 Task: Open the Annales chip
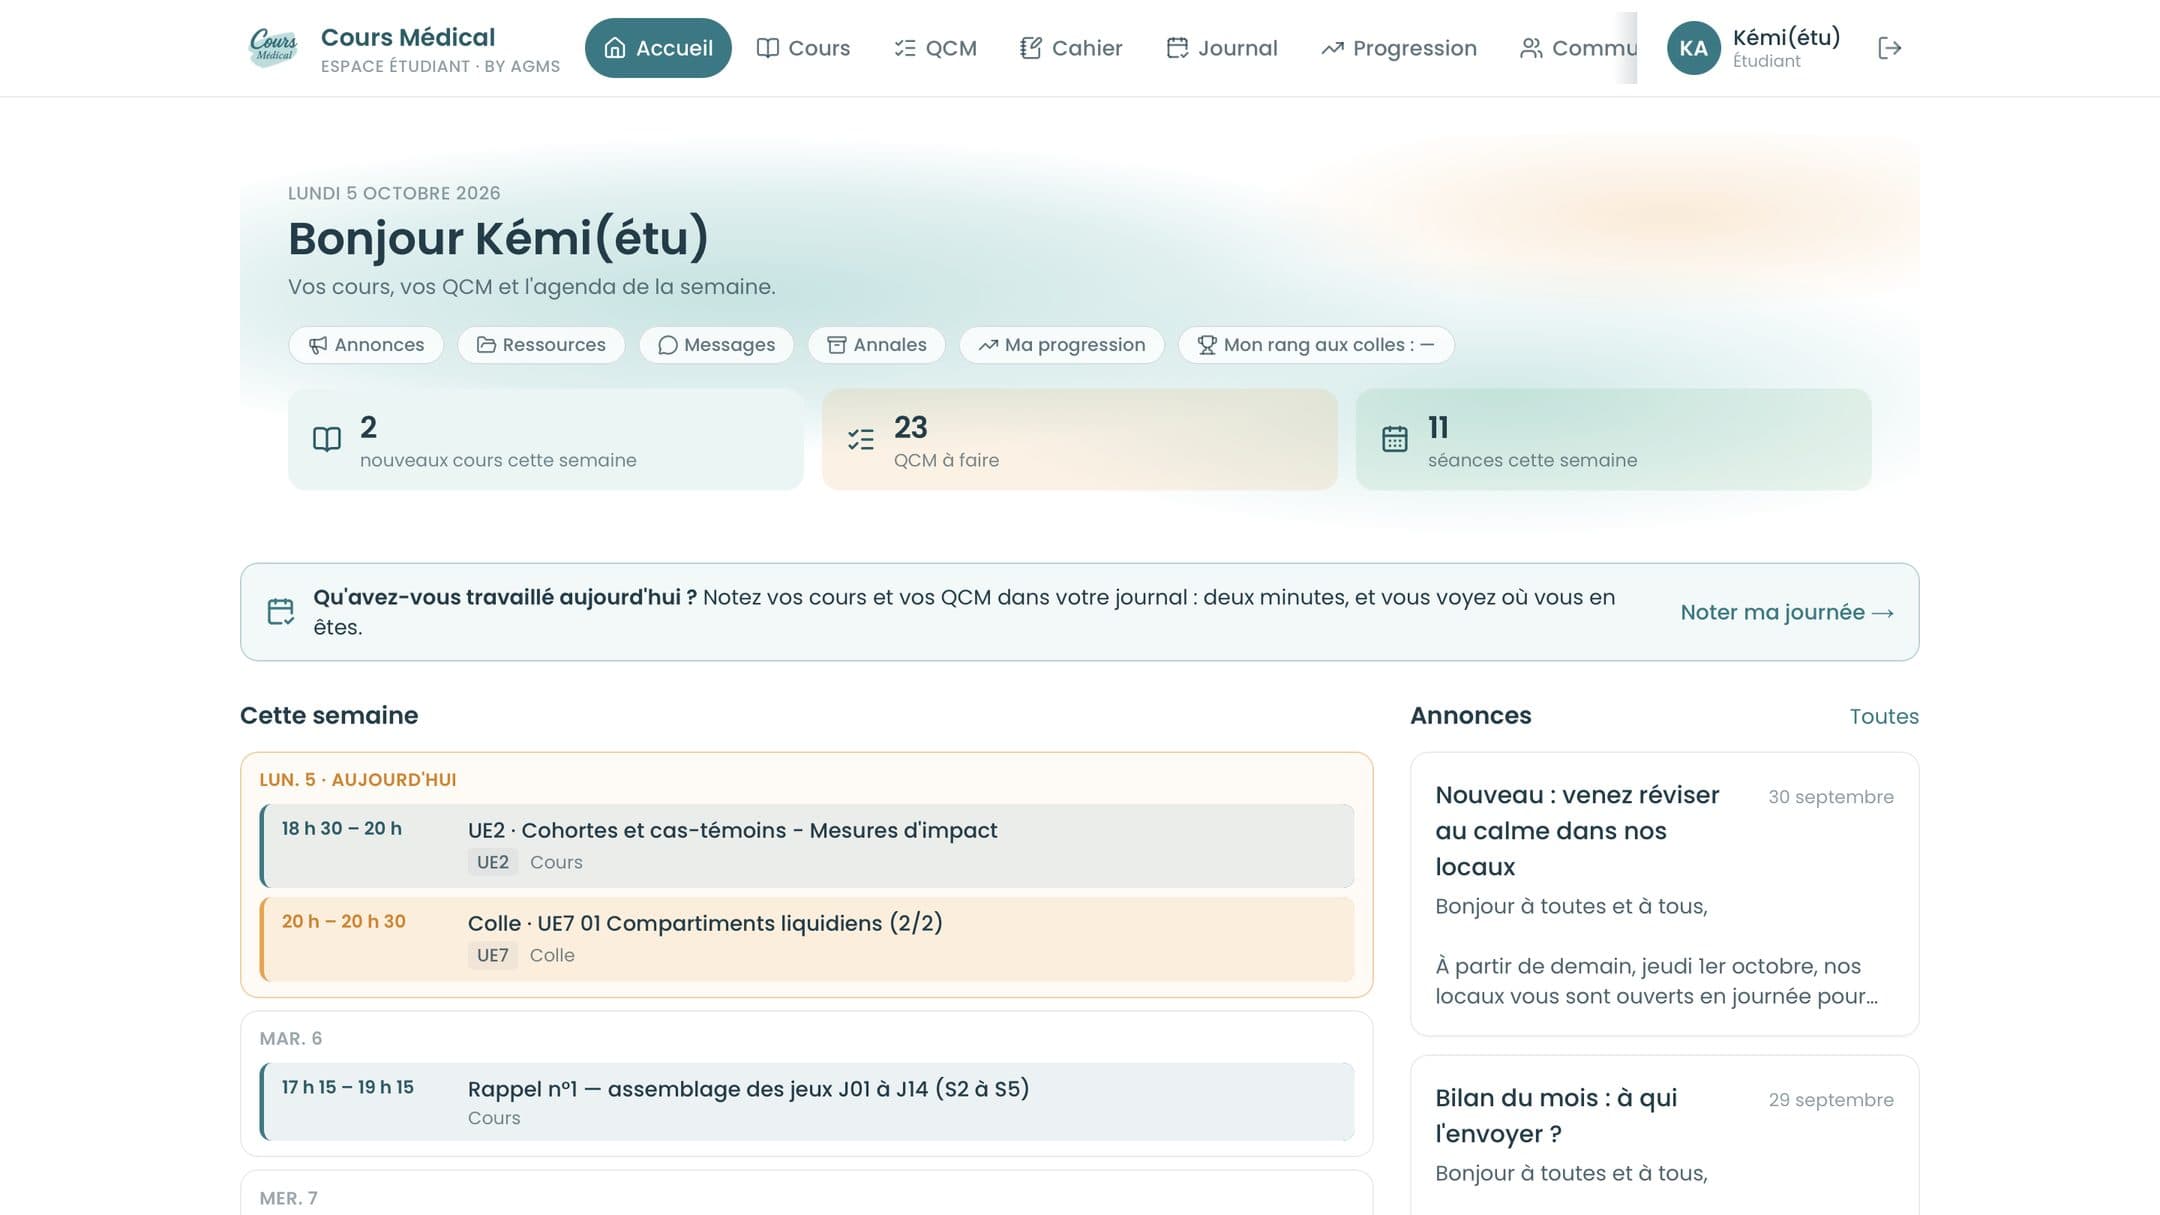tap(877, 345)
